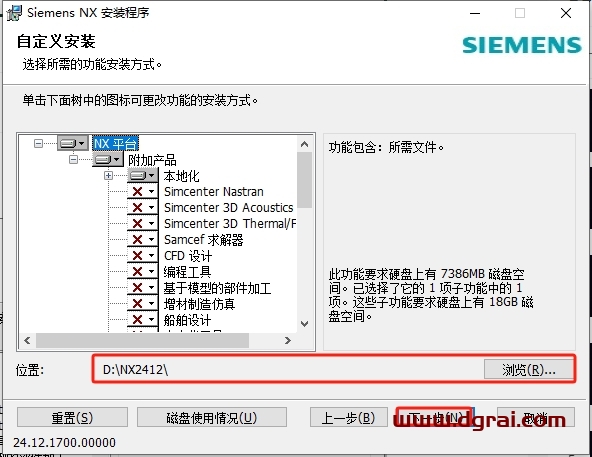Proceed with the 下一步(N) next button
Image resolution: width=592 pixels, height=457 pixels.
(434, 417)
